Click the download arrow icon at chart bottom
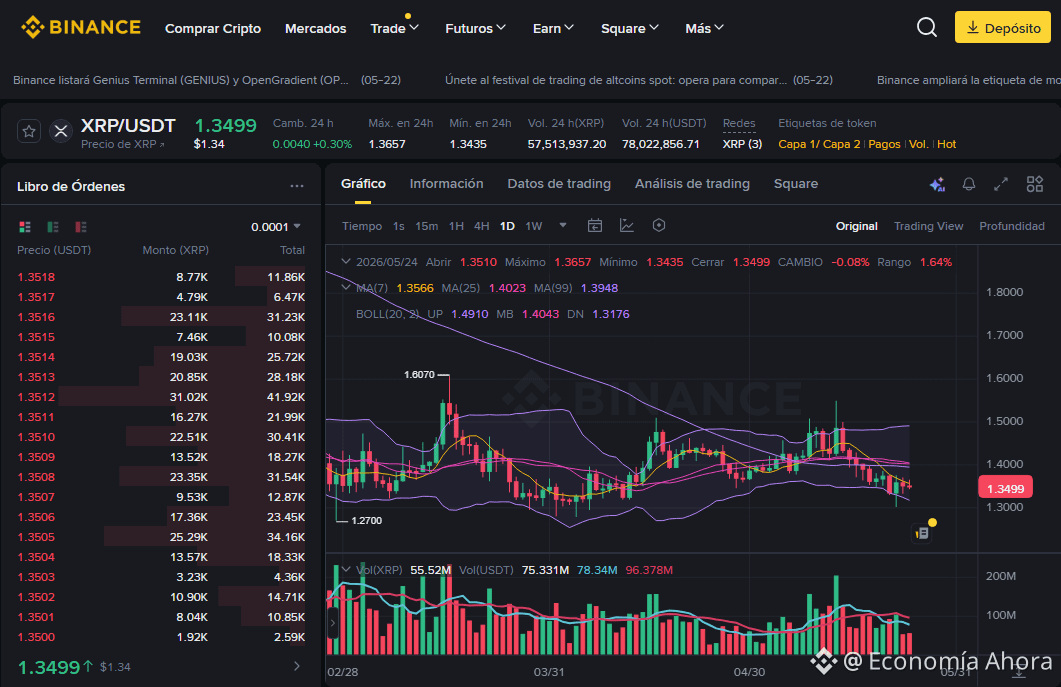Viewport: 1061px width, 687px height. tap(1018, 671)
